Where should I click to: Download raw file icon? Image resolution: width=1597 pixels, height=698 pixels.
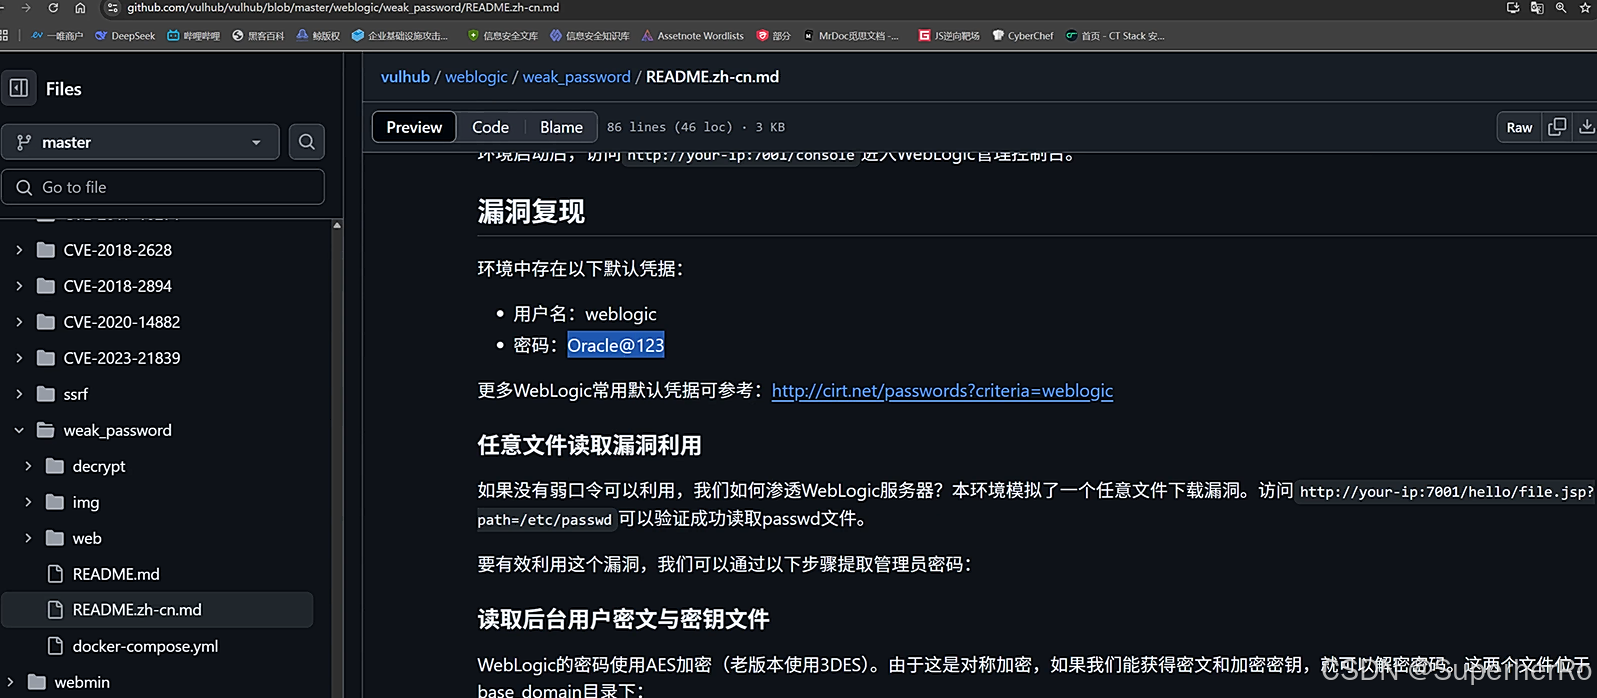point(1586,127)
